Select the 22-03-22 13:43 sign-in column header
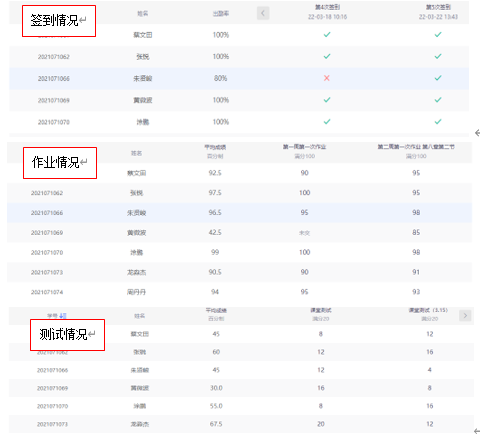Image resolution: width=480 pixels, height=445 pixels. [x=438, y=12]
